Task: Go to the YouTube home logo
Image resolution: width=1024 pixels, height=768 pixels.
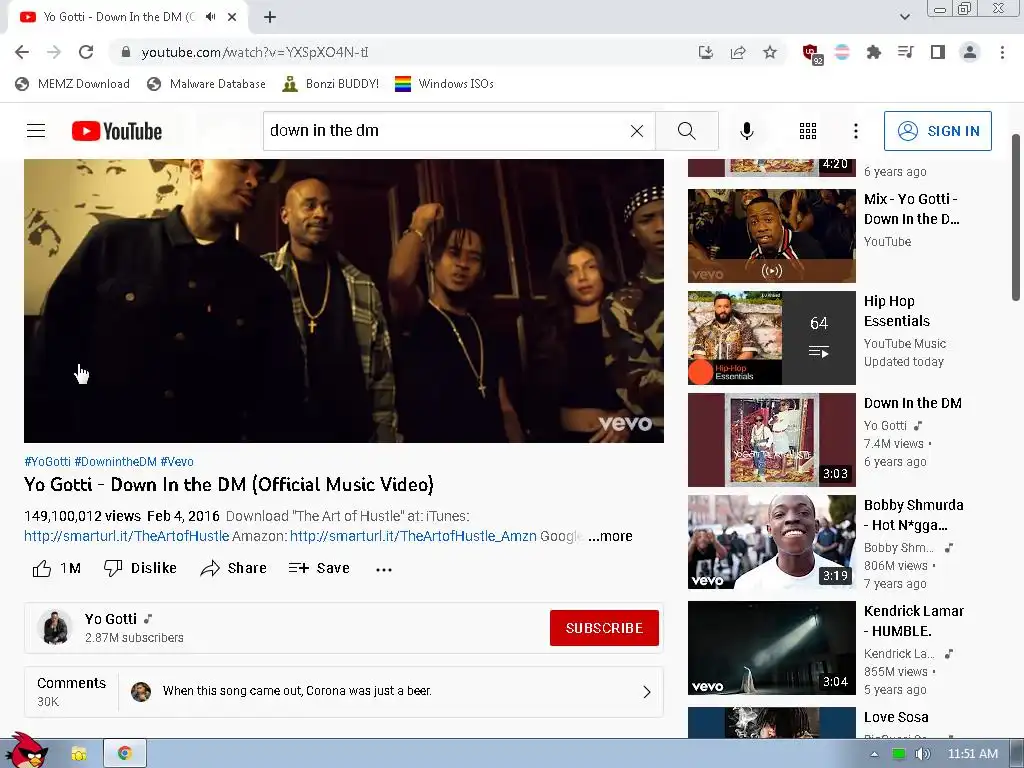Action: [x=117, y=131]
